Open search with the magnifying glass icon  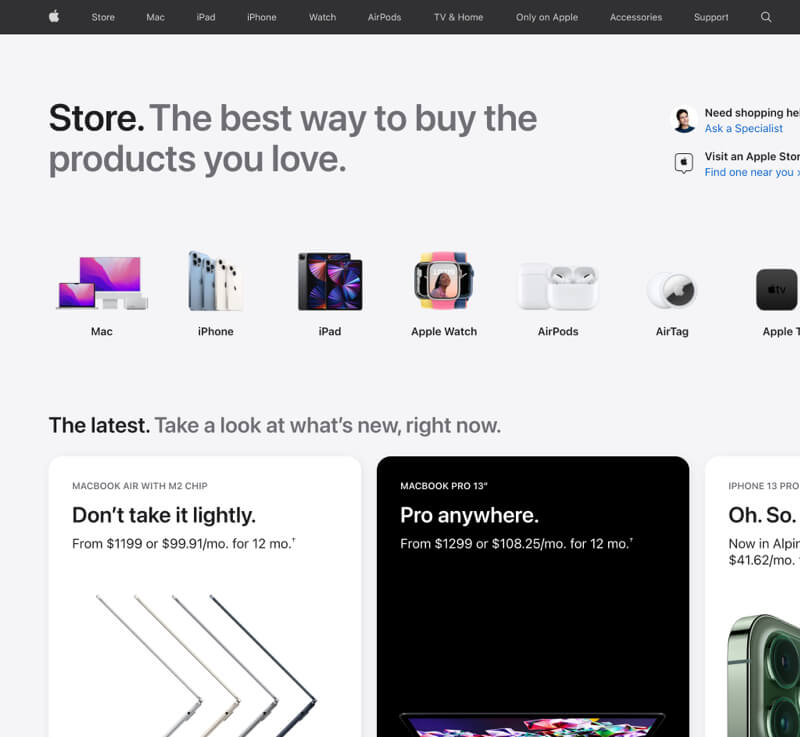pyautogui.click(x=765, y=17)
